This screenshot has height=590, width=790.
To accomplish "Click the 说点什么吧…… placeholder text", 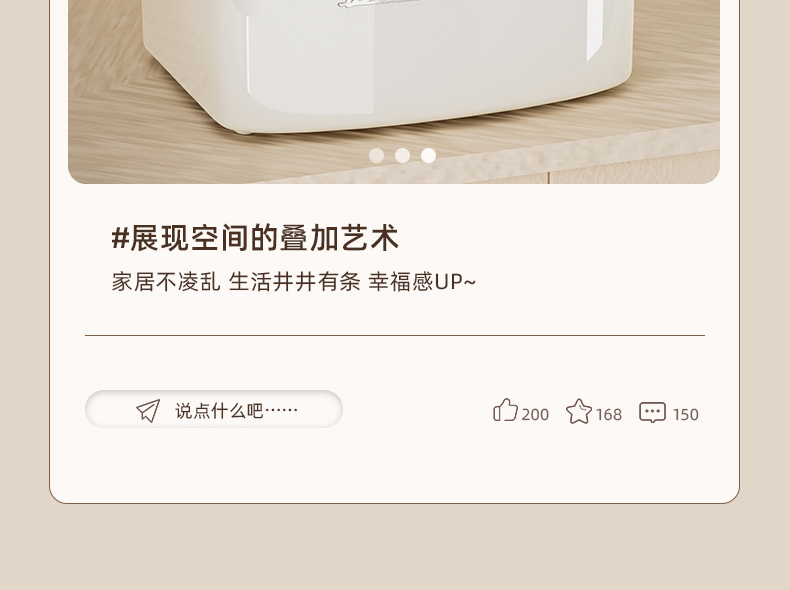I will [x=236, y=411].
